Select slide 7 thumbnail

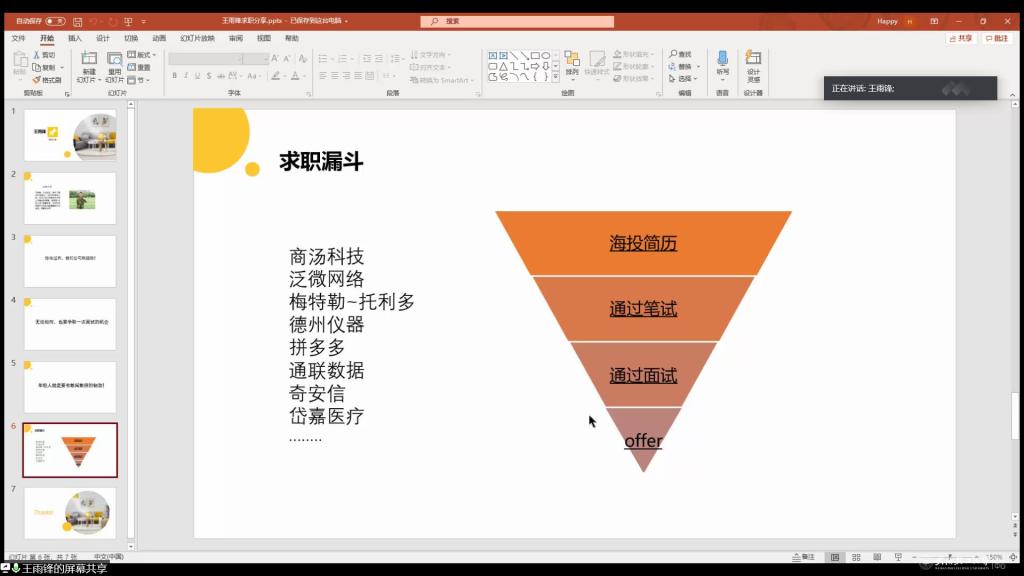[x=71, y=513]
